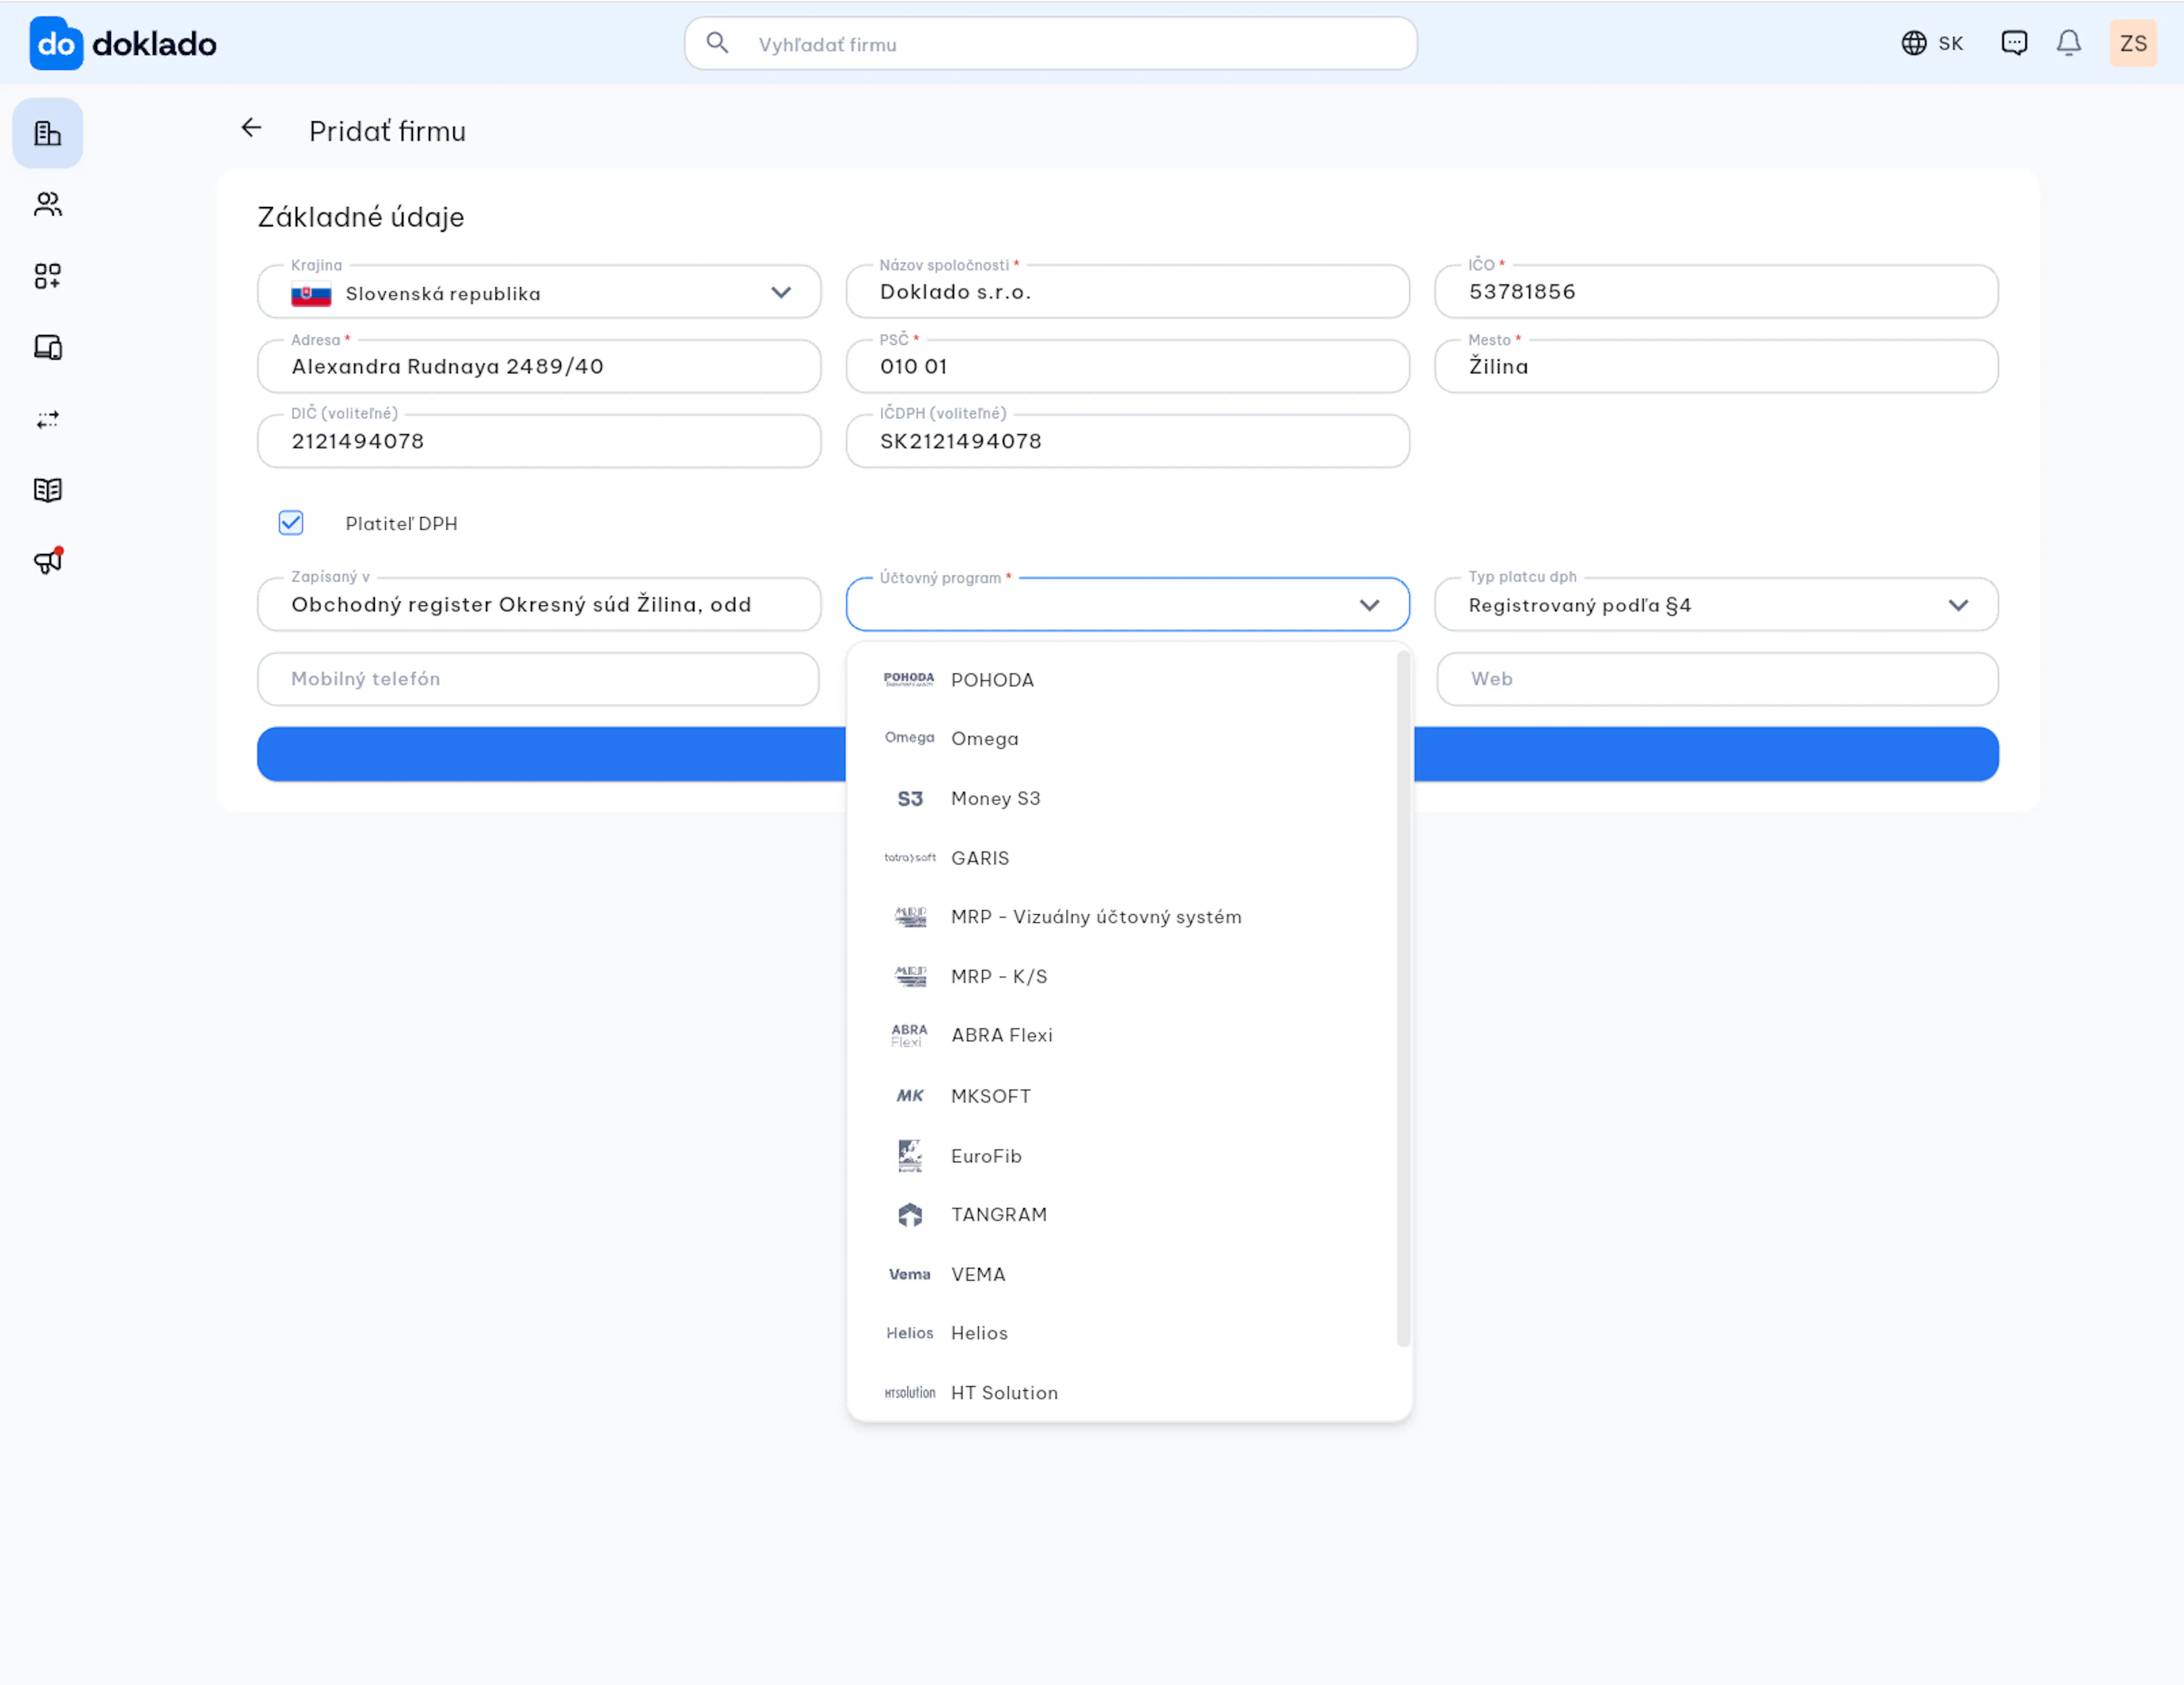The width and height of the screenshot is (2184, 1685).
Task: Click the tatra soft GARIS logo
Action: point(910,858)
